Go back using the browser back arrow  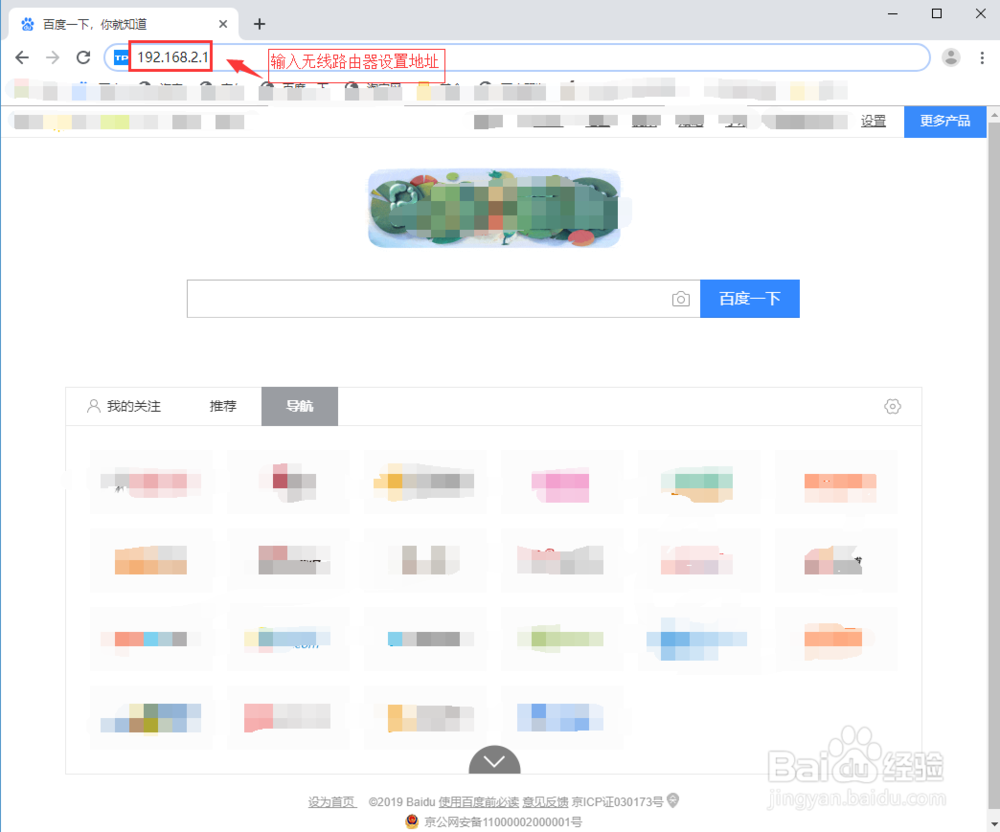coord(22,57)
